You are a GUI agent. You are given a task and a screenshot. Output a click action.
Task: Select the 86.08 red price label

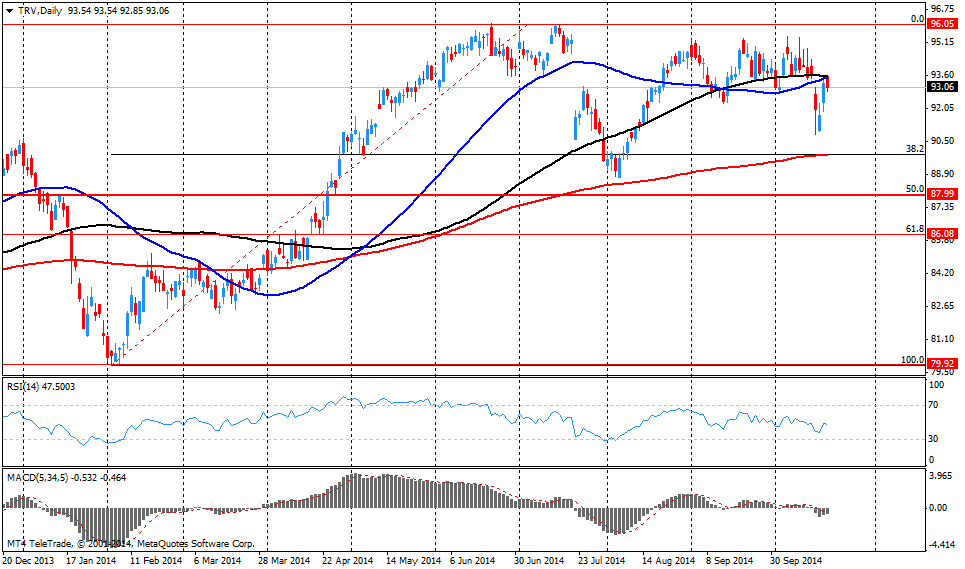(942, 234)
